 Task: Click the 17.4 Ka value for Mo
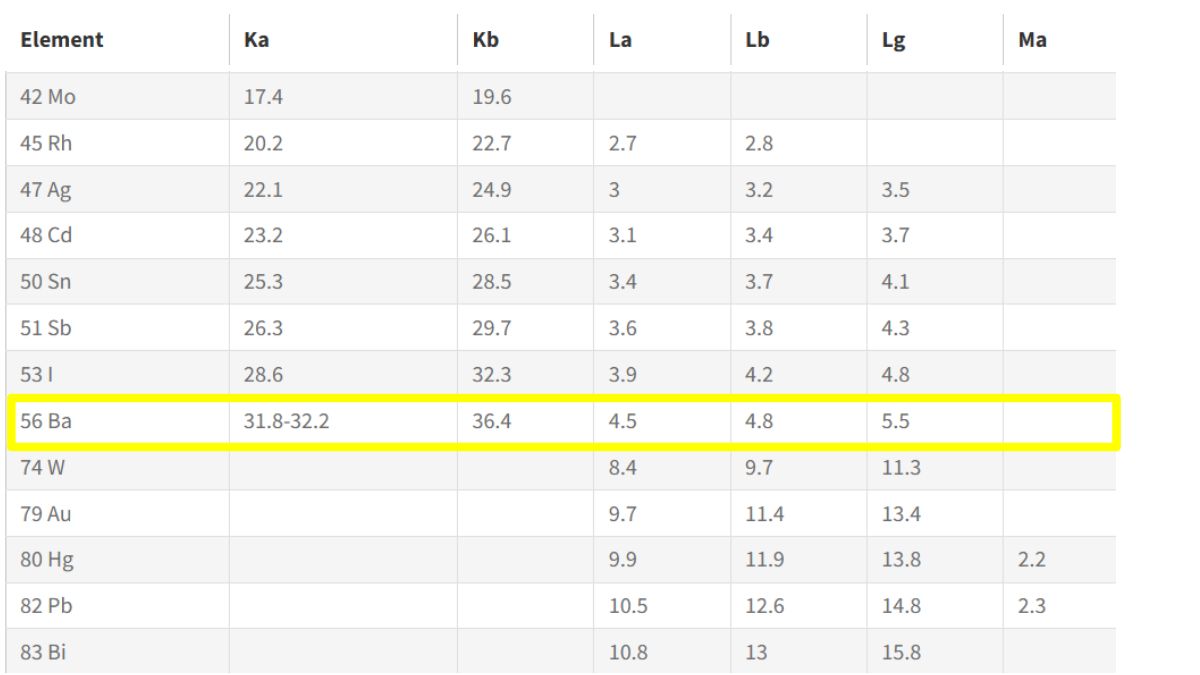(x=263, y=97)
